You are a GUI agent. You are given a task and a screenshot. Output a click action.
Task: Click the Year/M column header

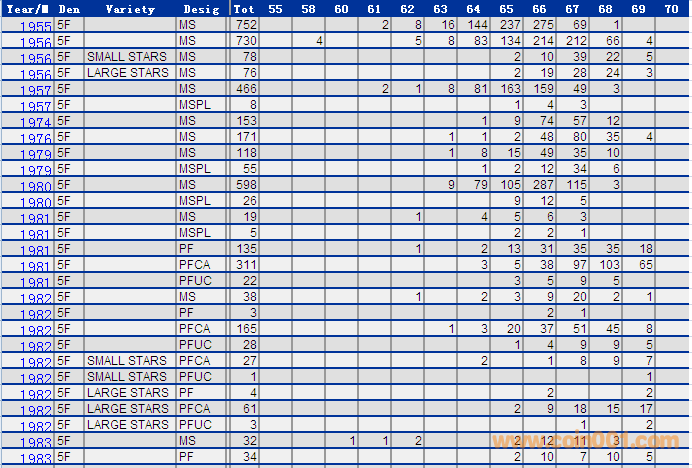(27, 8)
